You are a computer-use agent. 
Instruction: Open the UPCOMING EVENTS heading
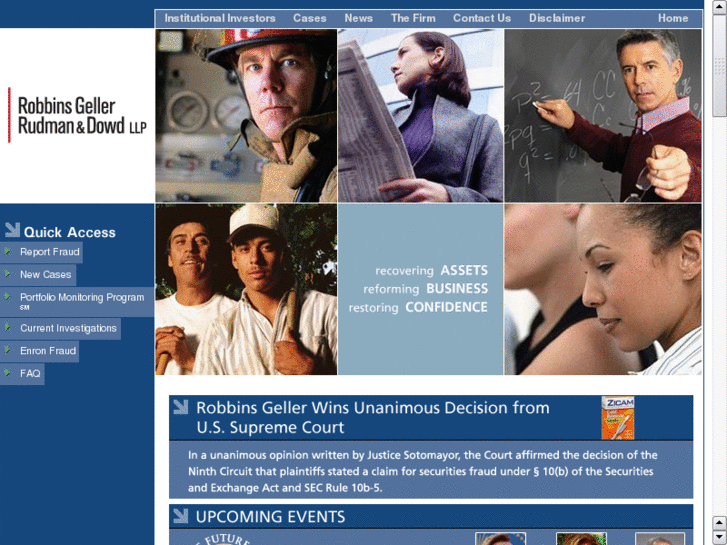click(x=270, y=517)
